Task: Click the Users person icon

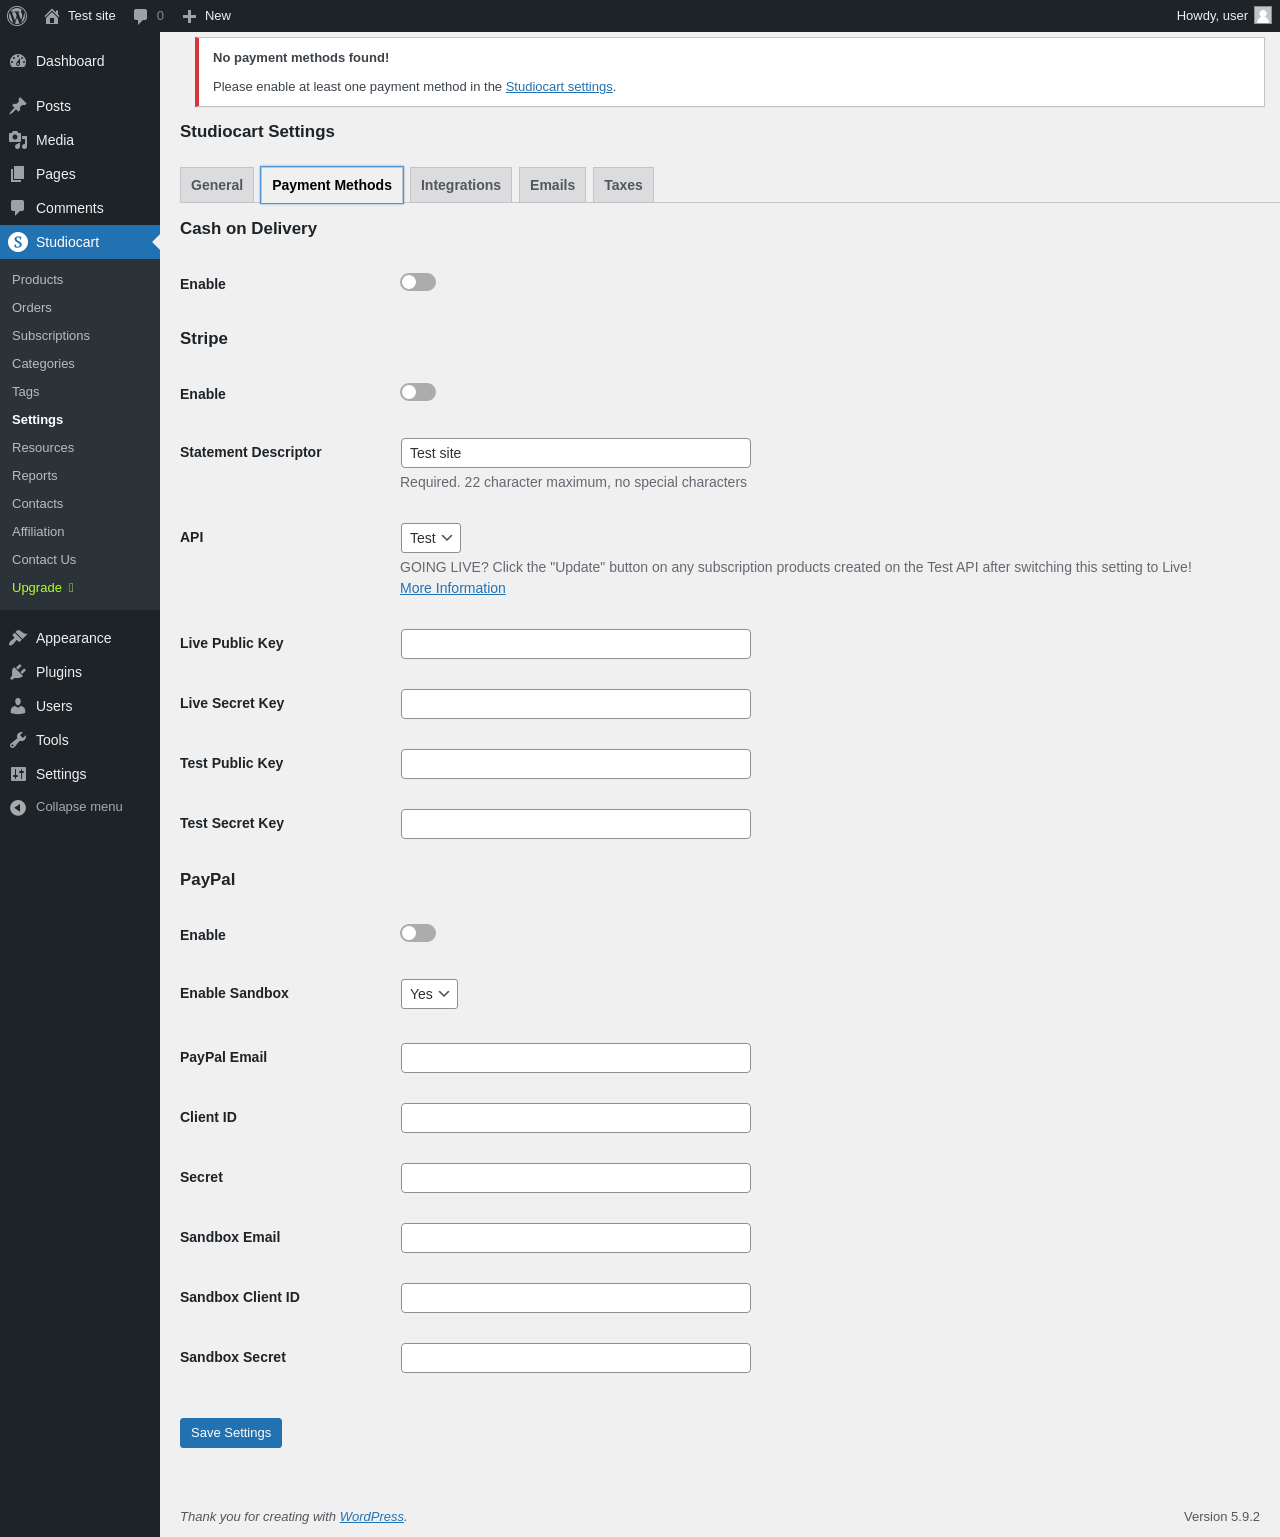Action: pos(18,706)
